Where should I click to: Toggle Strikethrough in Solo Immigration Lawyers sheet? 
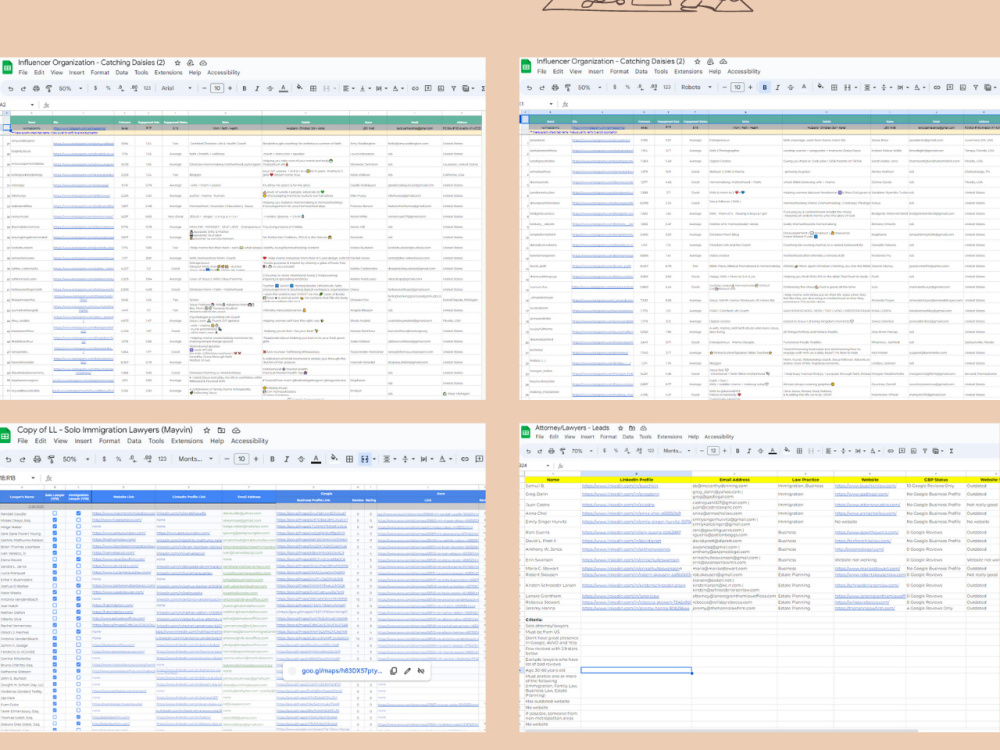click(301, 459)
